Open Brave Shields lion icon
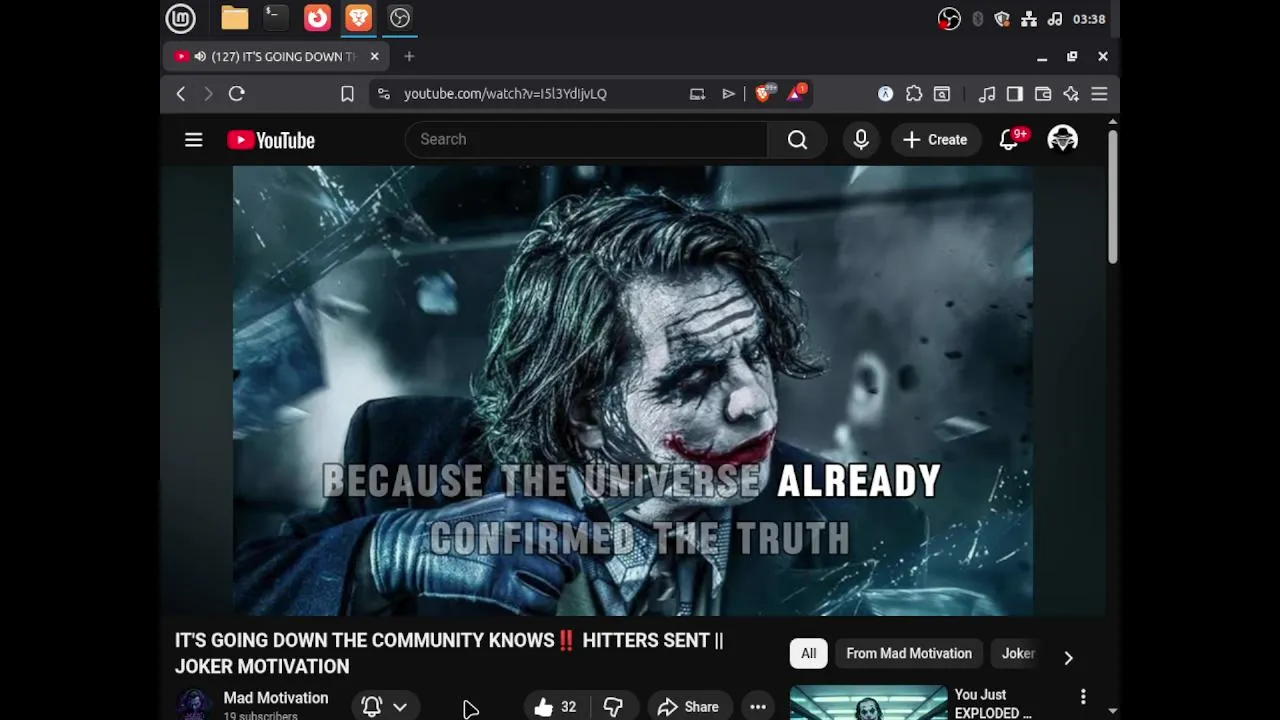 [764, 93]
